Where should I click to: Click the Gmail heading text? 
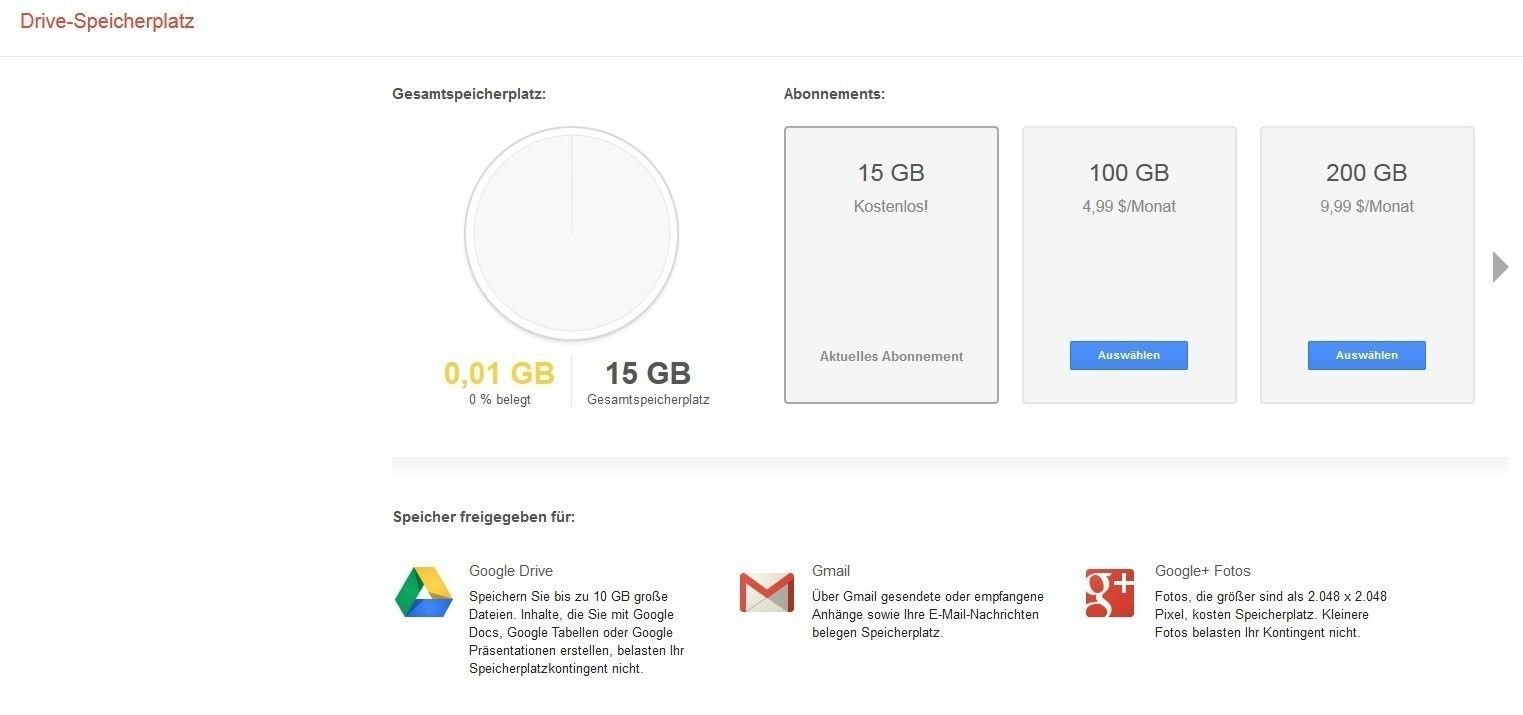click(x=831, y=571)
